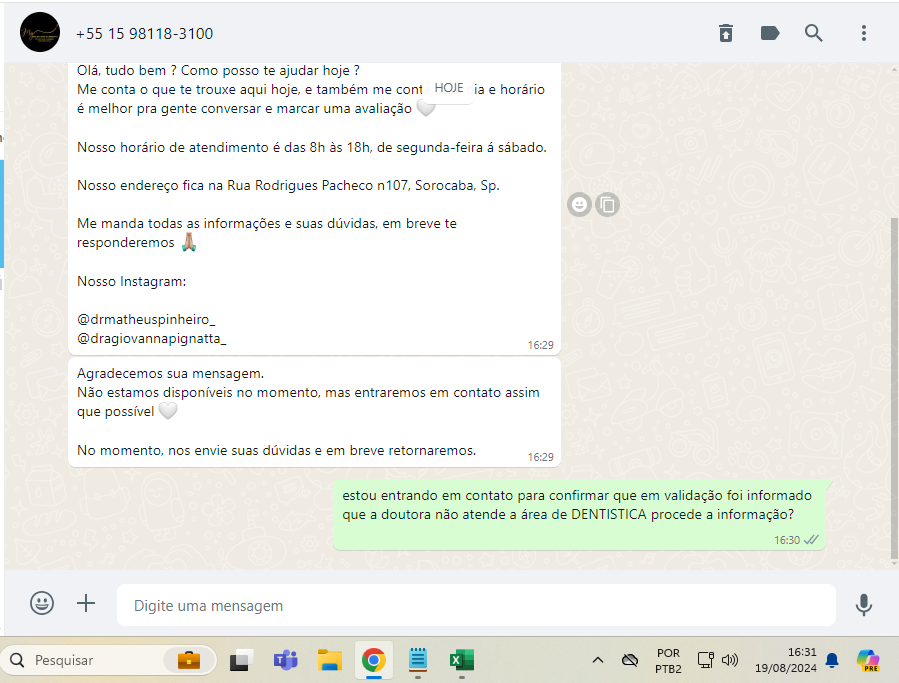Select the 'Agradecemos sua mensagem' bubble
899x683 pixels.
click(314, 412)
